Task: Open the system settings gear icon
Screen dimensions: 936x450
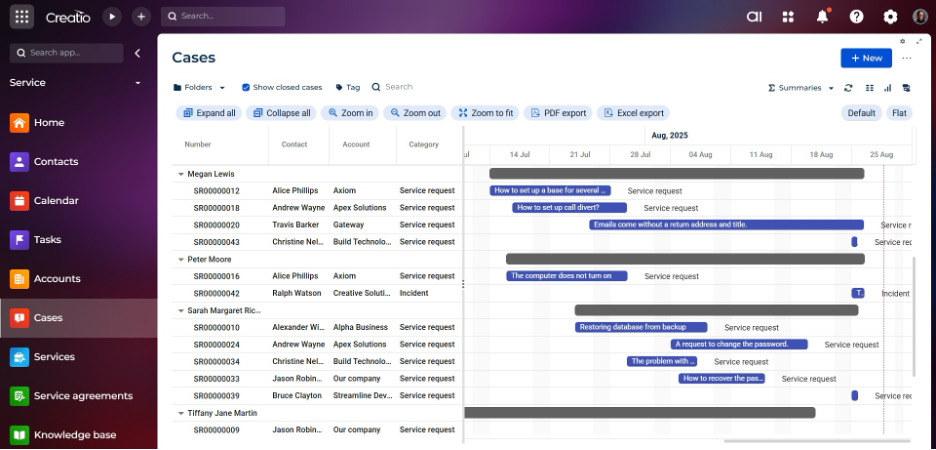Action: 890,16
